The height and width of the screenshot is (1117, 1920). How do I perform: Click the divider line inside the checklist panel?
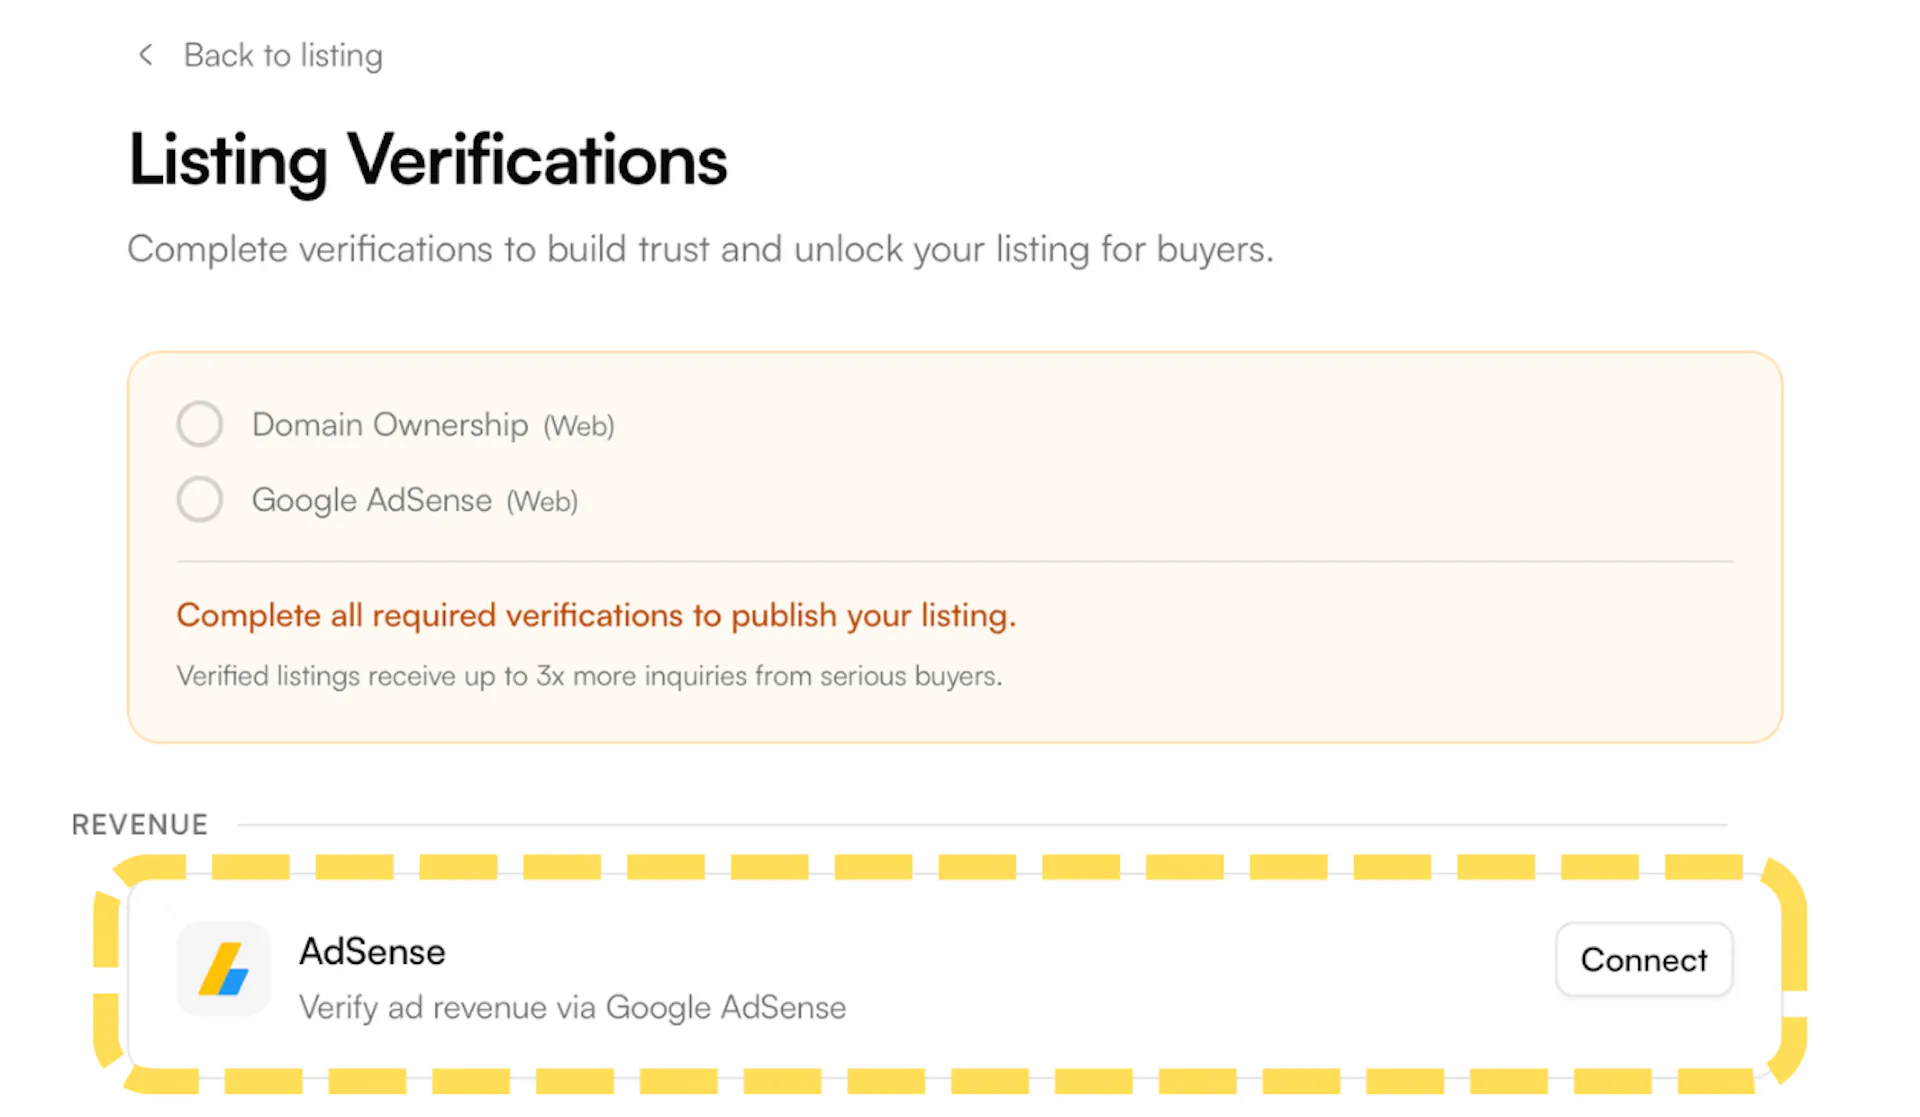[x=955, y=562]
